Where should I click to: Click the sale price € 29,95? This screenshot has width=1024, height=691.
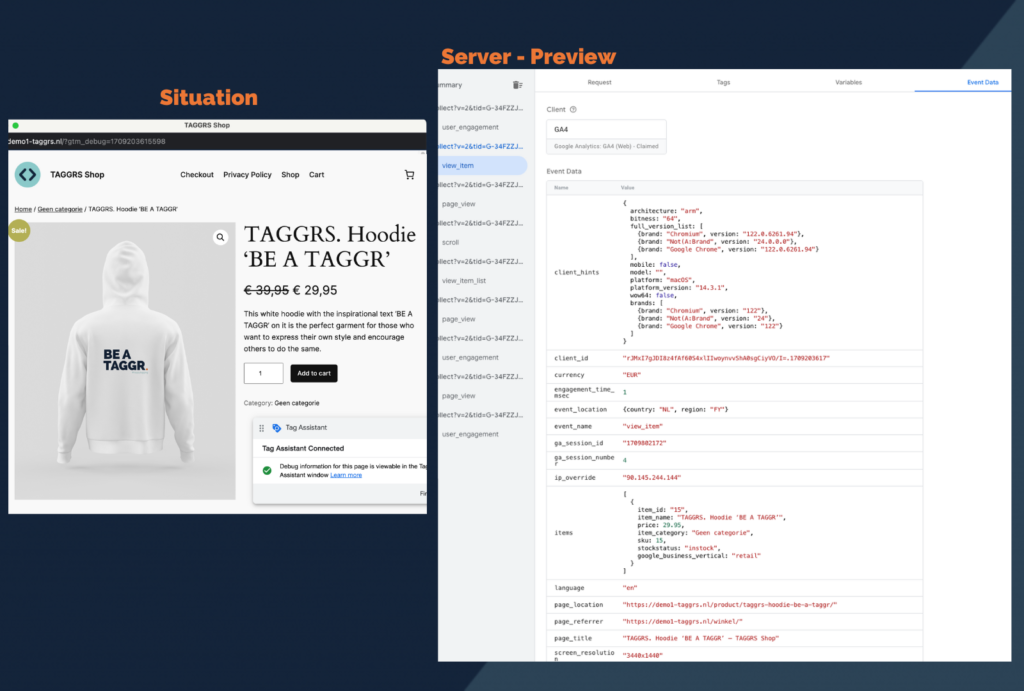tap(315, 291)
